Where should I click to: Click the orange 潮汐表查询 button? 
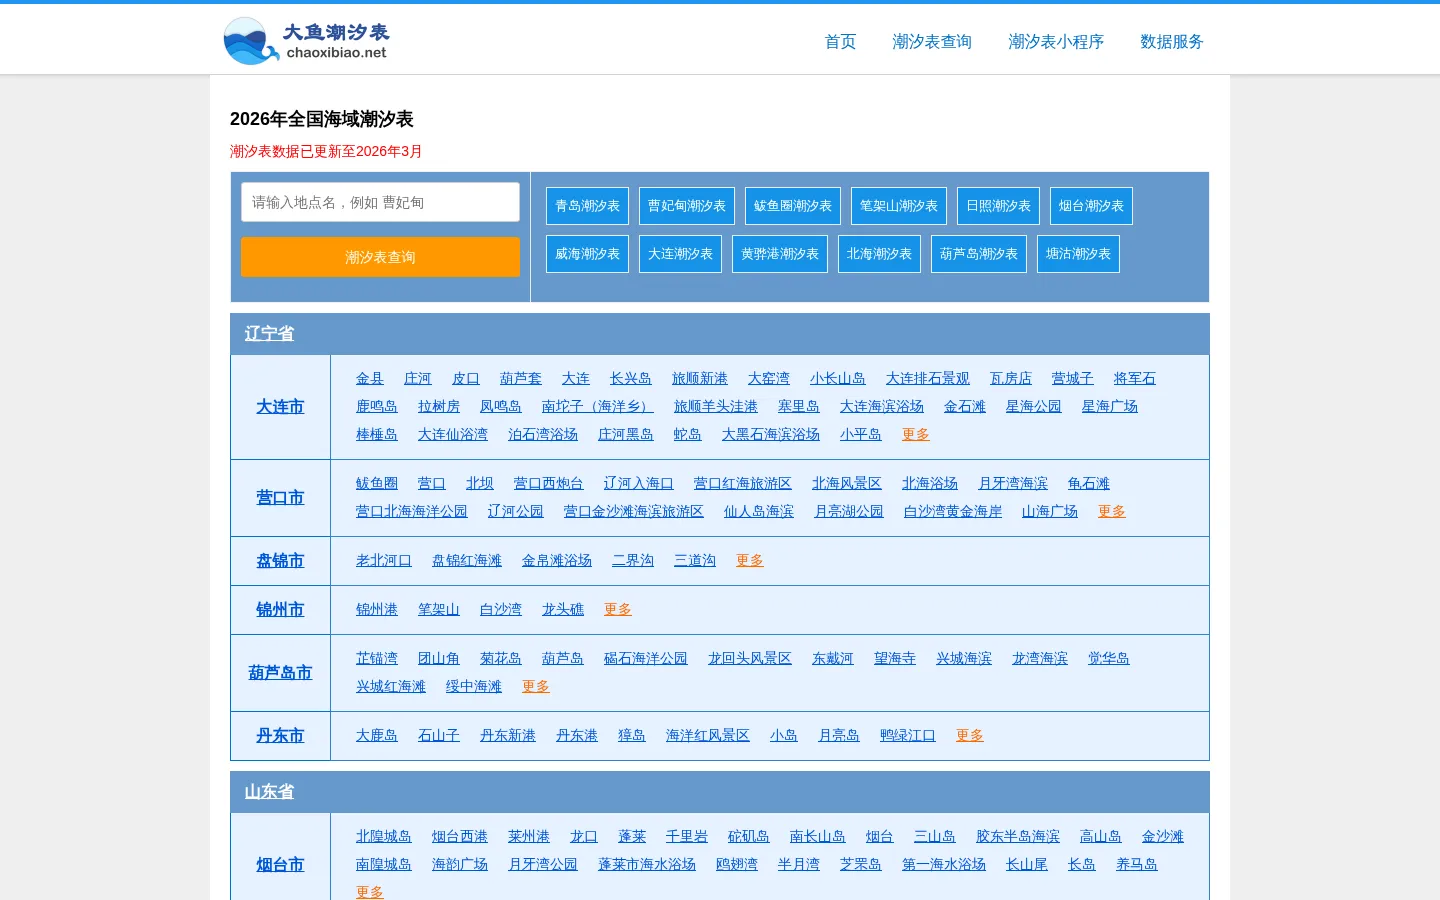click(380, 257)
